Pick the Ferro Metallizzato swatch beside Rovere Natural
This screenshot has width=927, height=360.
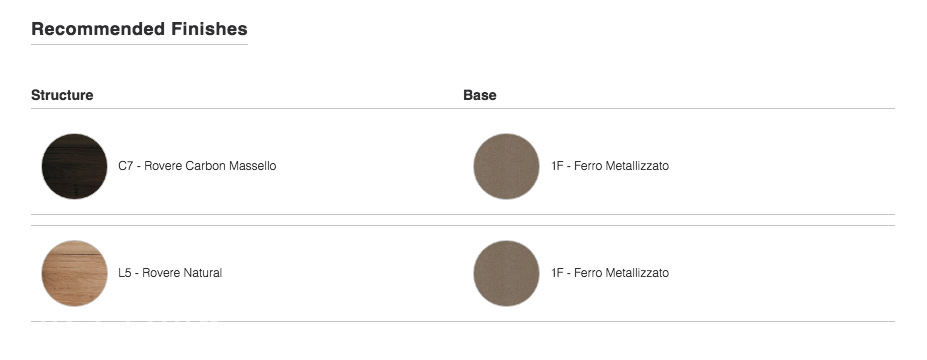pyautogui.click(x=507, y=273)
